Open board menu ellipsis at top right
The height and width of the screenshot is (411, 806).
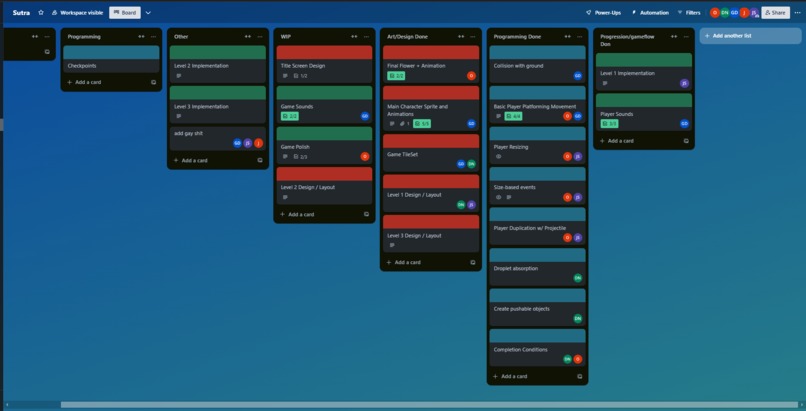point(797,13)
